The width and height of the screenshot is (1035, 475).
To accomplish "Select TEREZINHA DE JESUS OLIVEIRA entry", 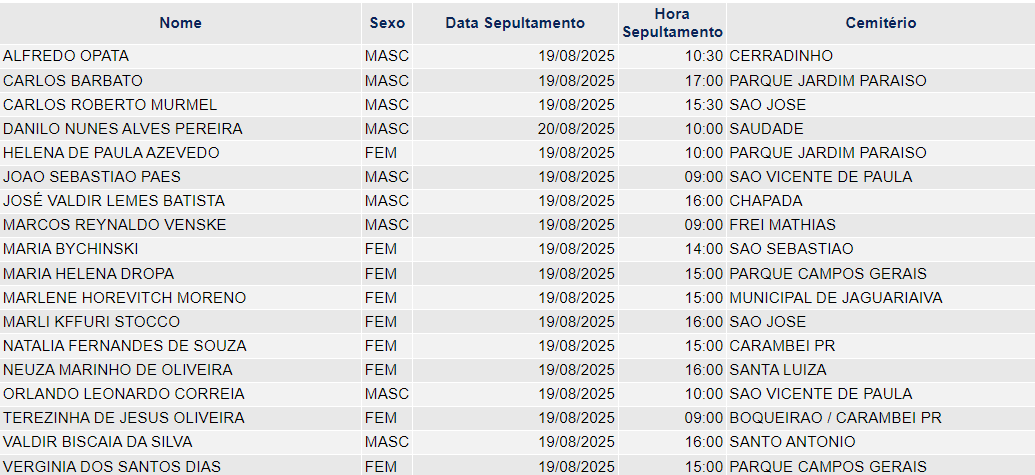I will pyautogui.click(x=123, y=418).
